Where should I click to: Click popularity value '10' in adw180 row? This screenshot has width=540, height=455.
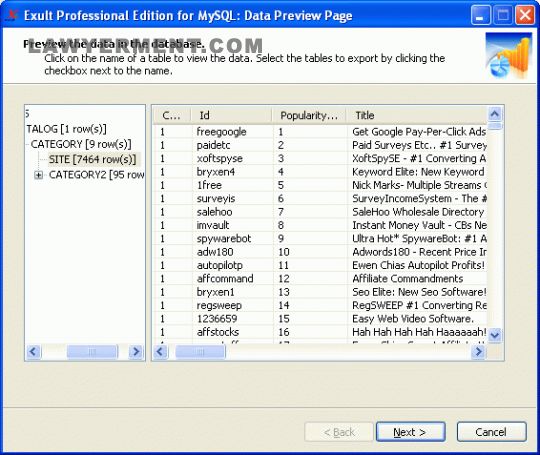click(x=284, y=252)
